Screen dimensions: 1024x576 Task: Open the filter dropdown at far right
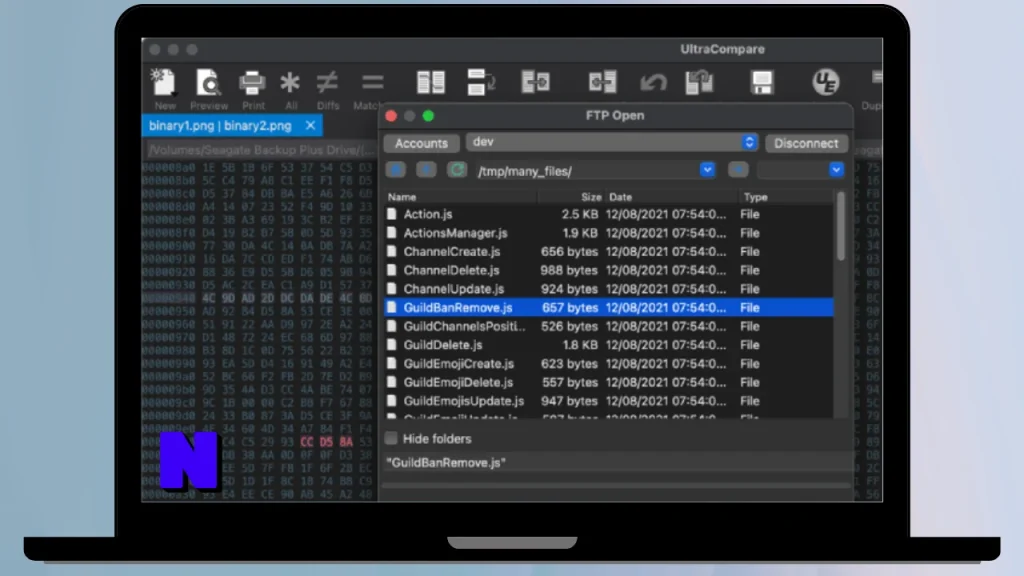[836, 170]
